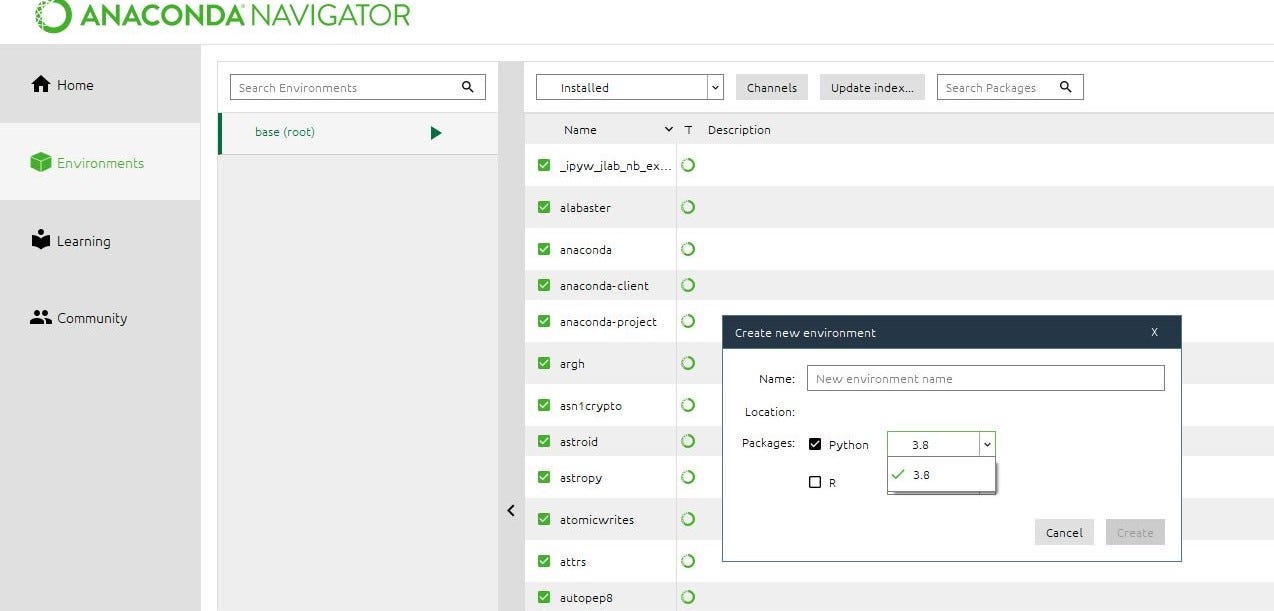Uncheck the asn1crypto package checkbox
This screenshot has height=611, width=1274.
point(544,405)
